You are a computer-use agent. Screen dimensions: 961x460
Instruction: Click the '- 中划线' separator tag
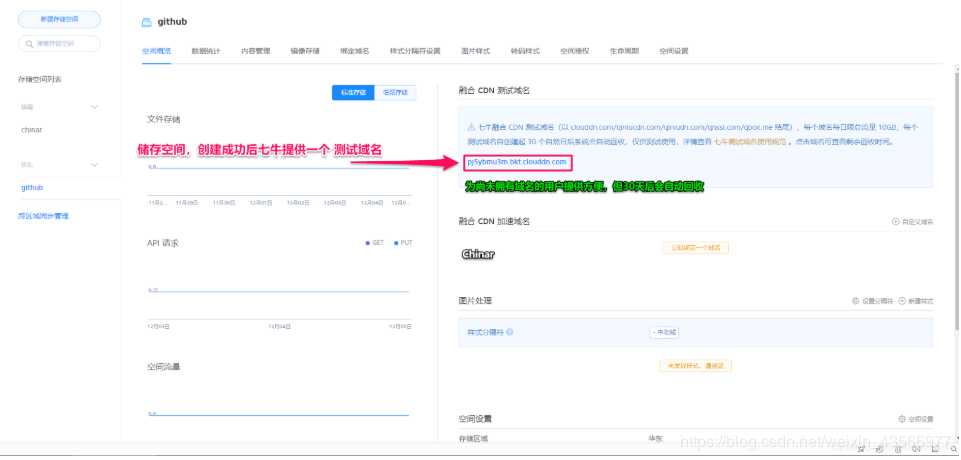click(x=664, y=332)
